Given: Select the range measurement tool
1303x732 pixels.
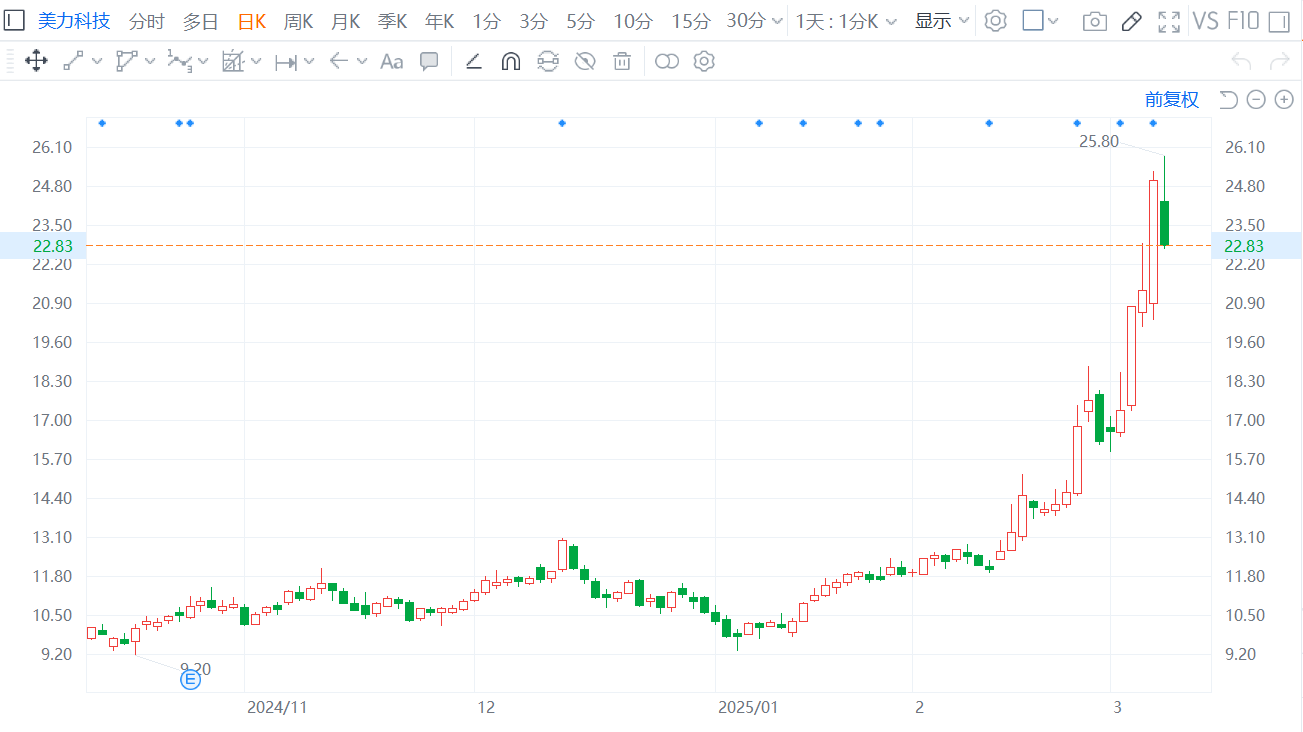Looking at the screenshot, I should [286, 62].
